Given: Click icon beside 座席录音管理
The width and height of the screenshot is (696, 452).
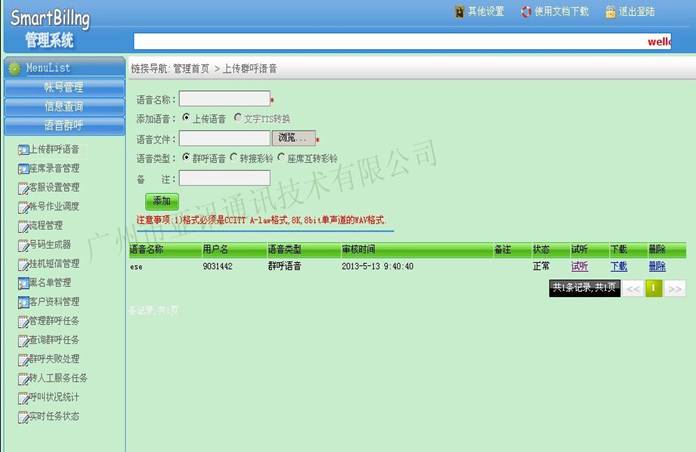Looking at the screenshot, I should 23,169.
